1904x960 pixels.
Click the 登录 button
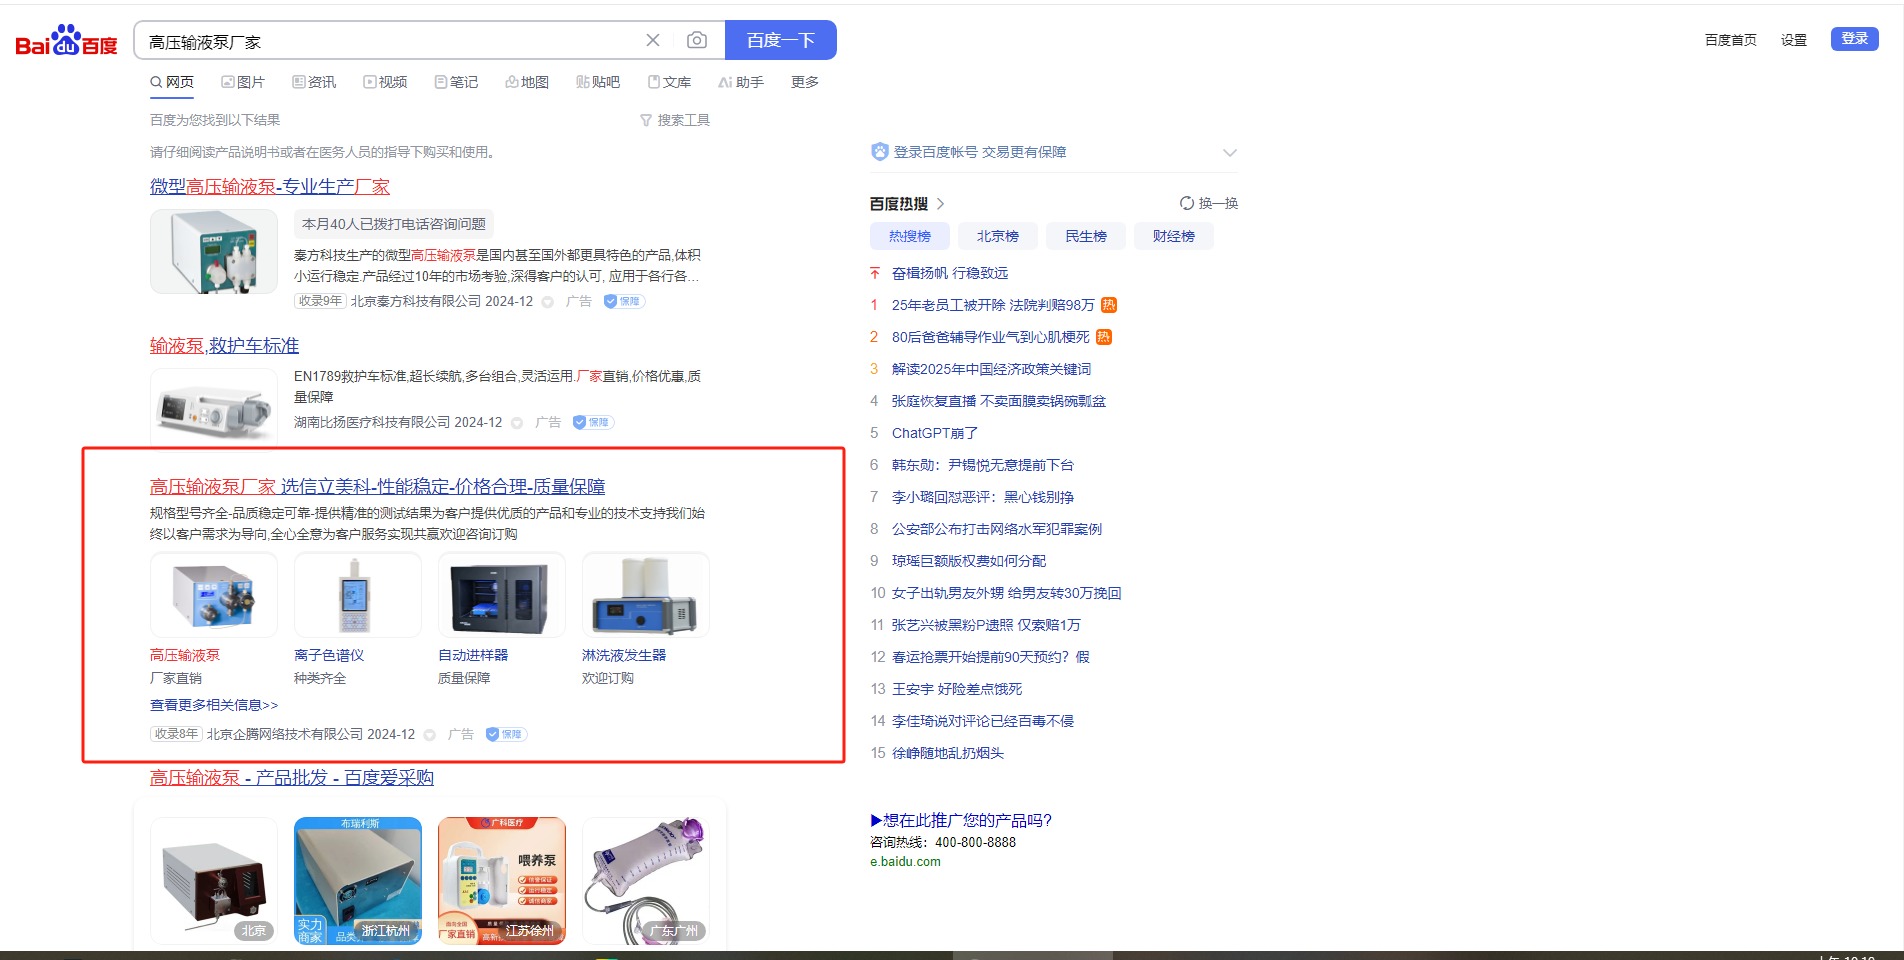click(x=1854, y=39)
